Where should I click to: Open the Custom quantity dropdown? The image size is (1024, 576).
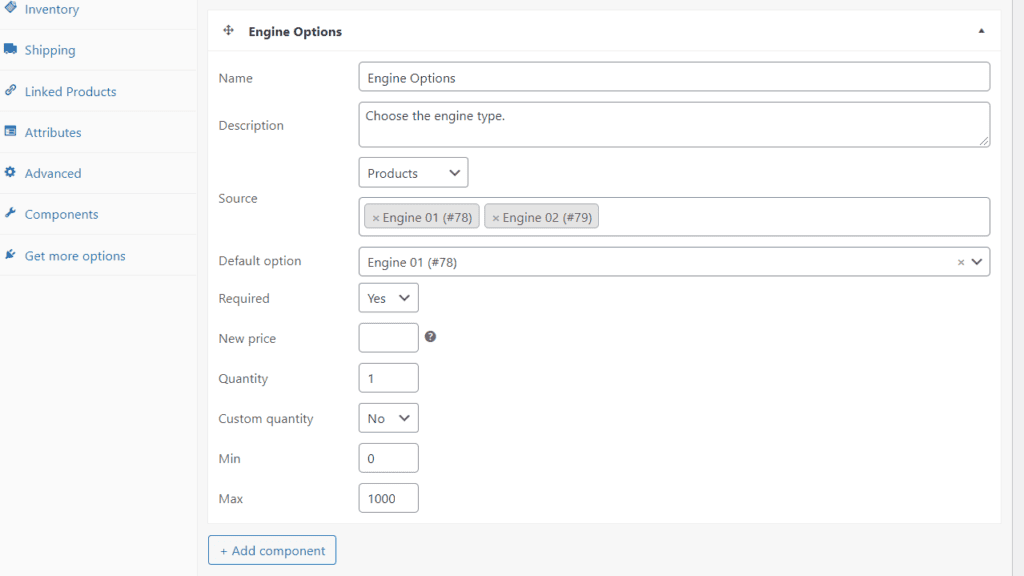pos(388,418)
